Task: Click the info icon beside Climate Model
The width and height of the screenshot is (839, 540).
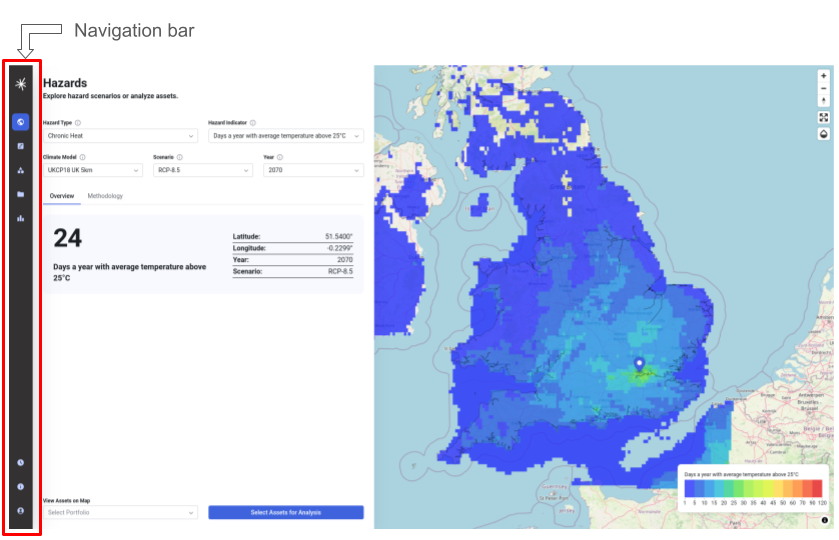Action: [x=82, y=157]
